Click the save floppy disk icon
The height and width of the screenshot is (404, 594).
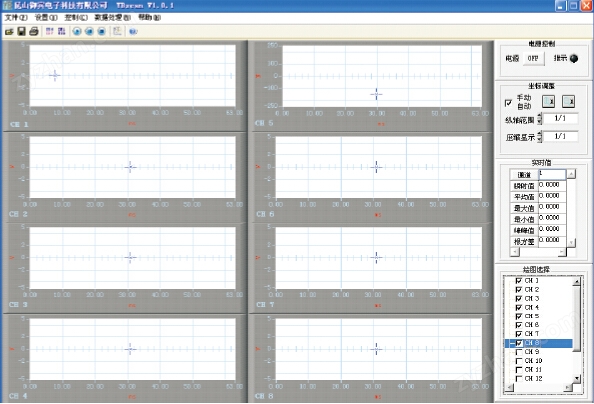click(22, 31)
